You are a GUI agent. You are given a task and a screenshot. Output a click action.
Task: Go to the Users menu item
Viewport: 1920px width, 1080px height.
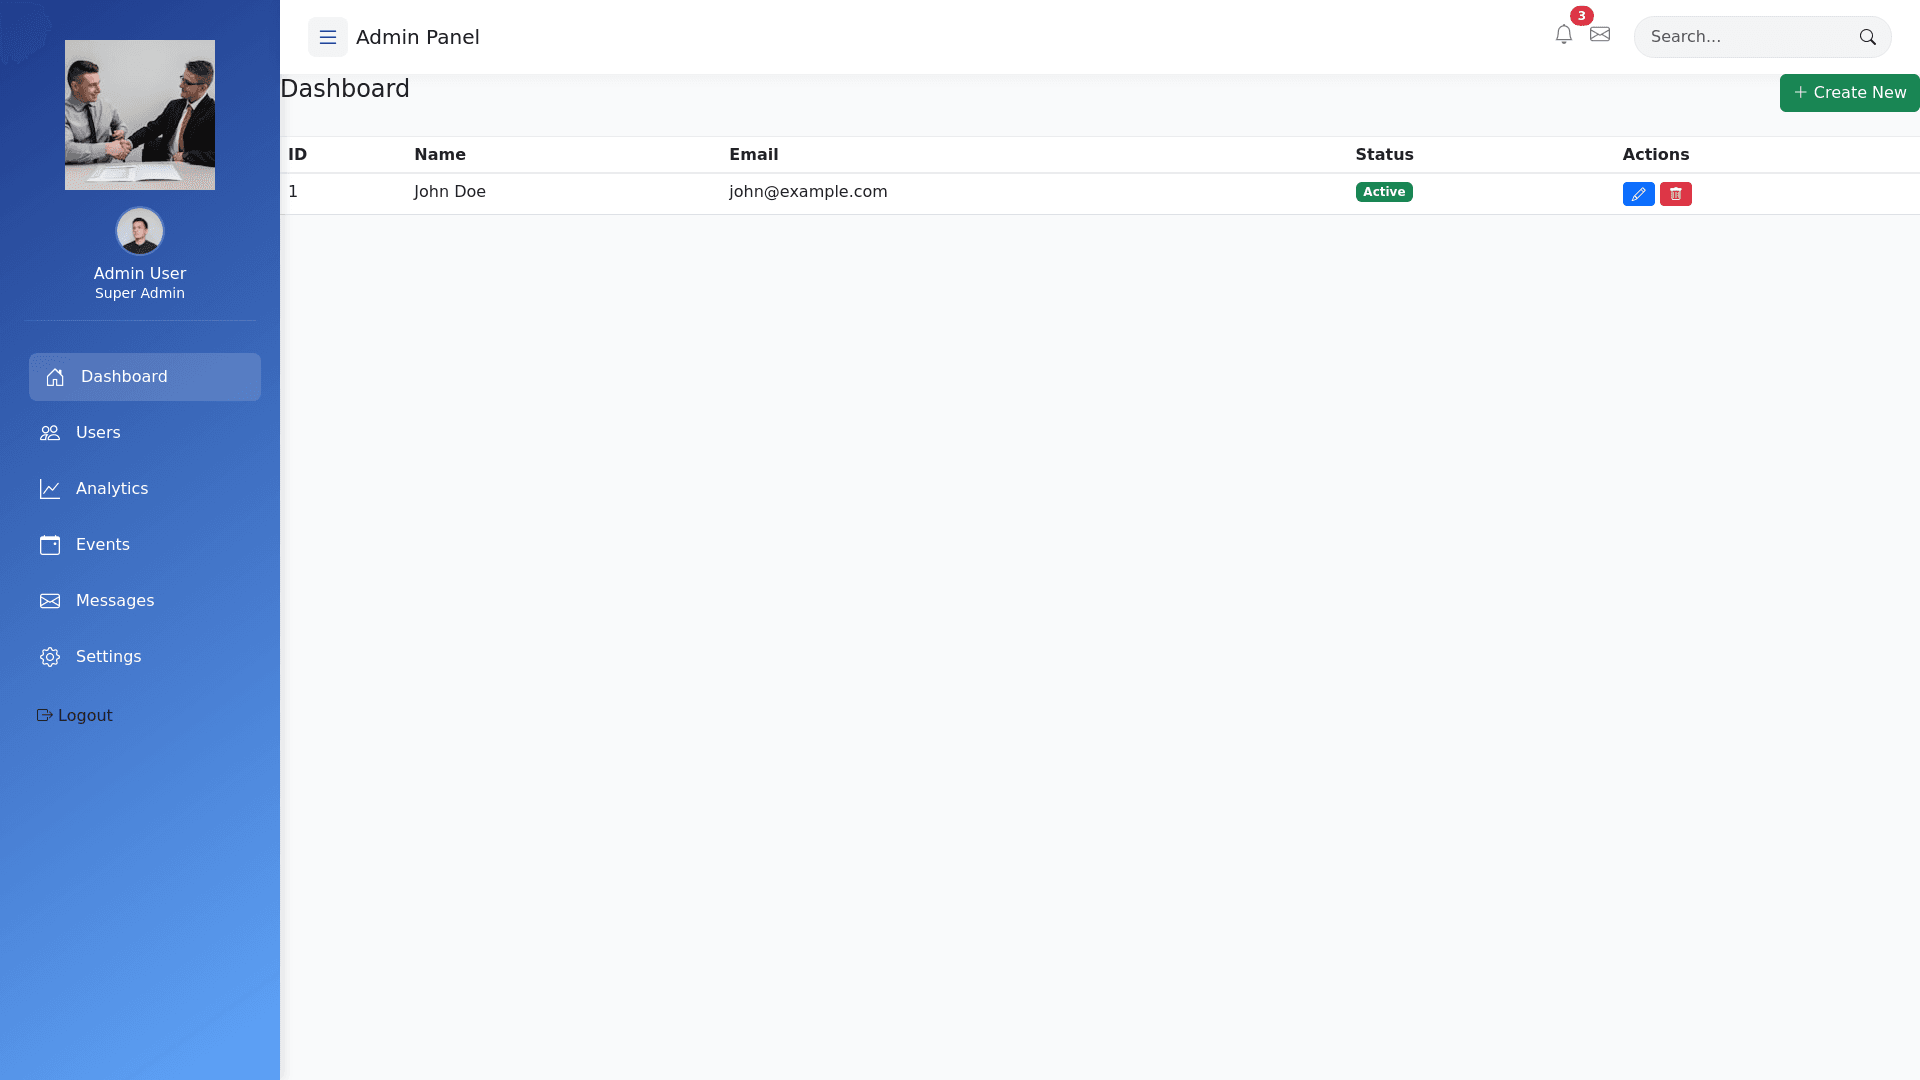click(x=98, y=433)
